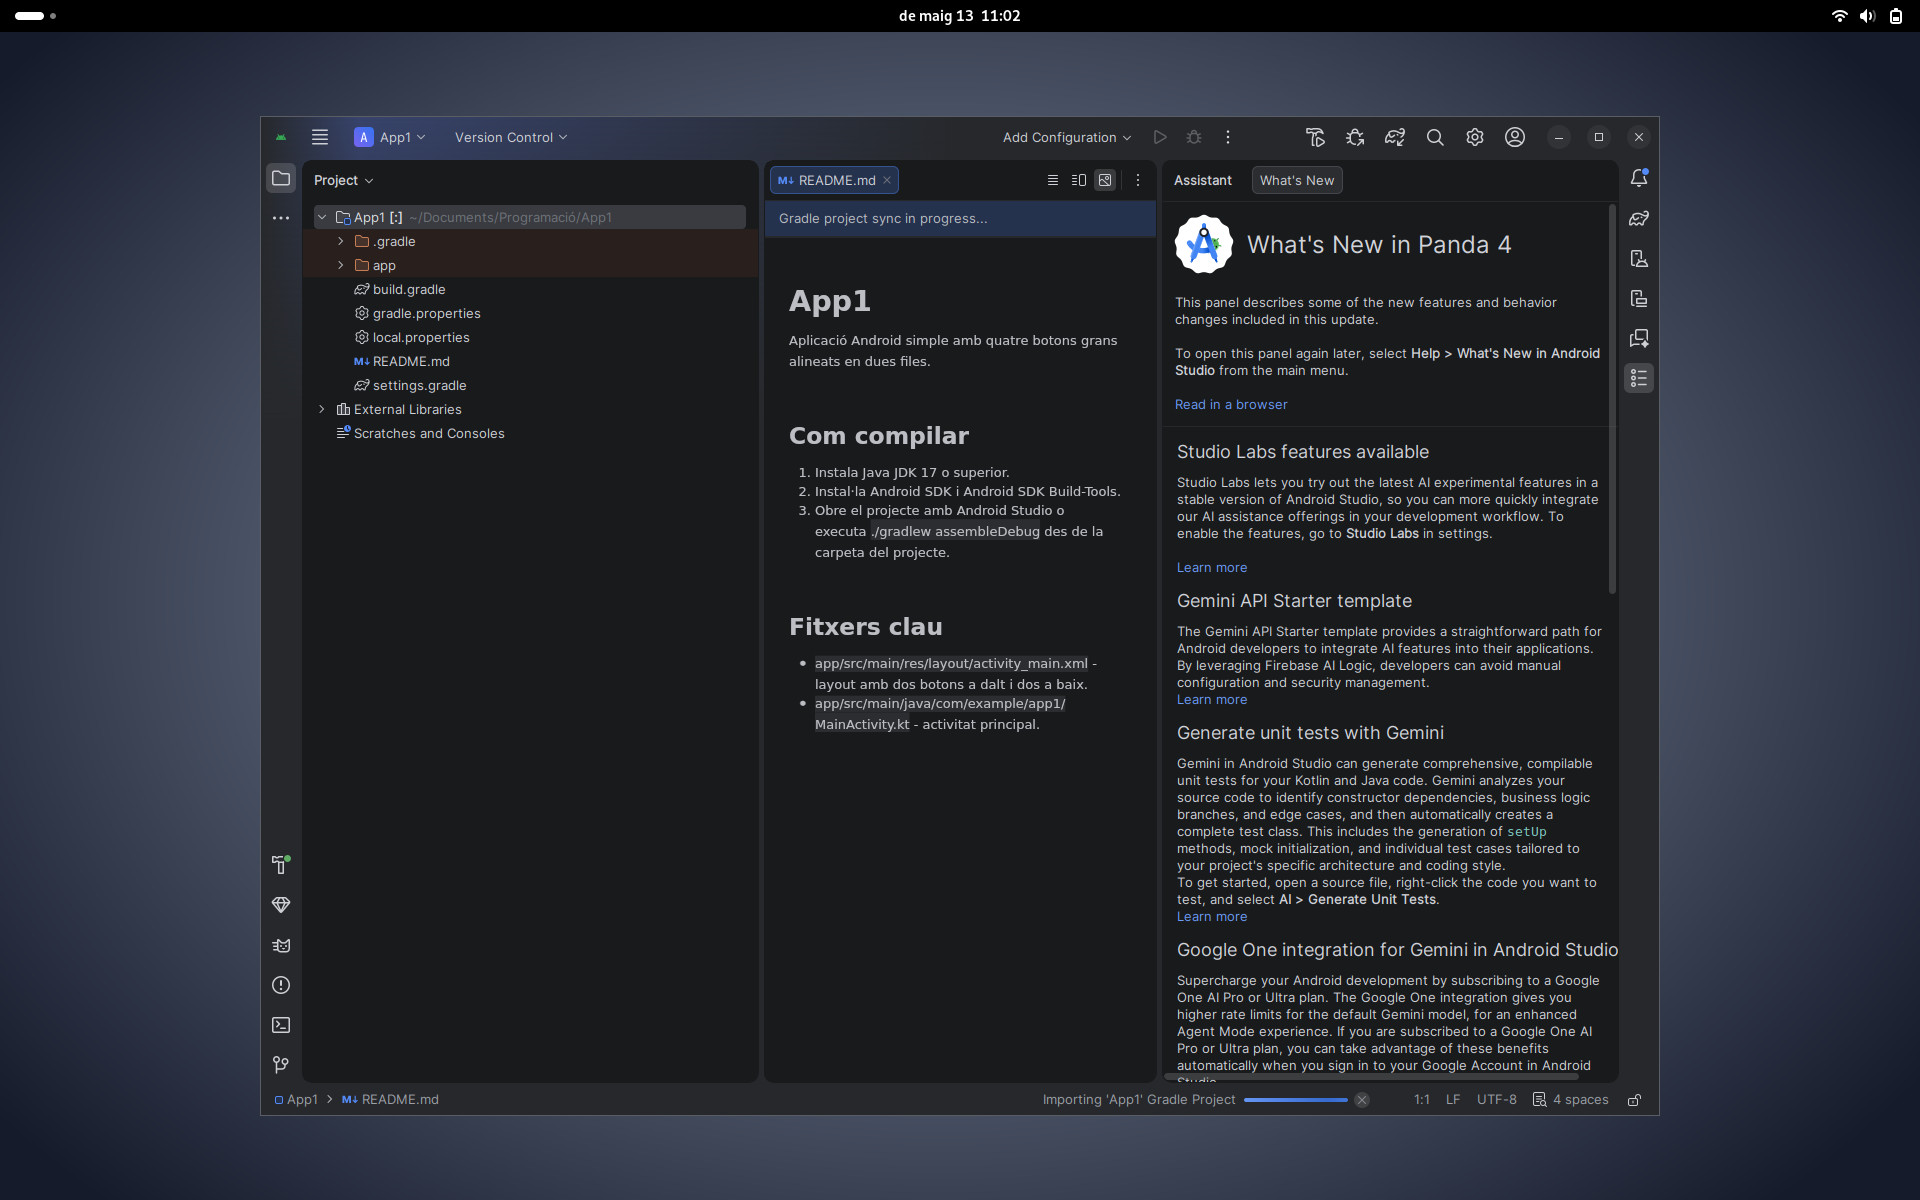Open the account profile icon
Image resolution: width=1920 pixels, height=1200 pixels.
(1515, 137)
